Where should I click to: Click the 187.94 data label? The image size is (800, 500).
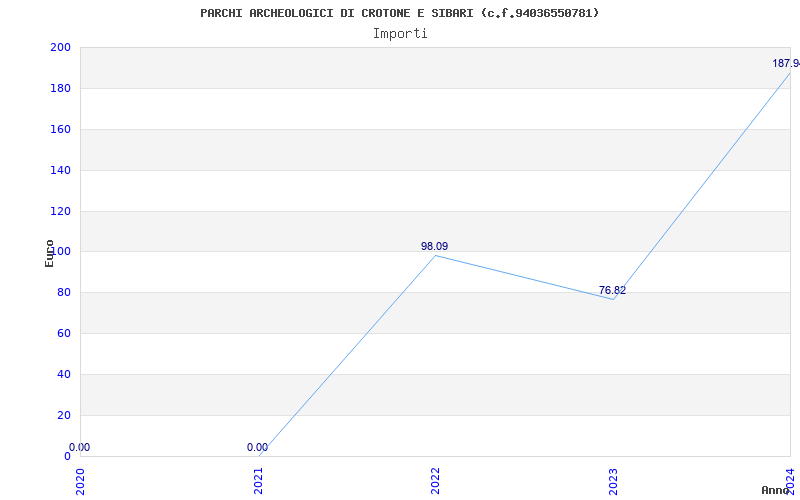786,64
